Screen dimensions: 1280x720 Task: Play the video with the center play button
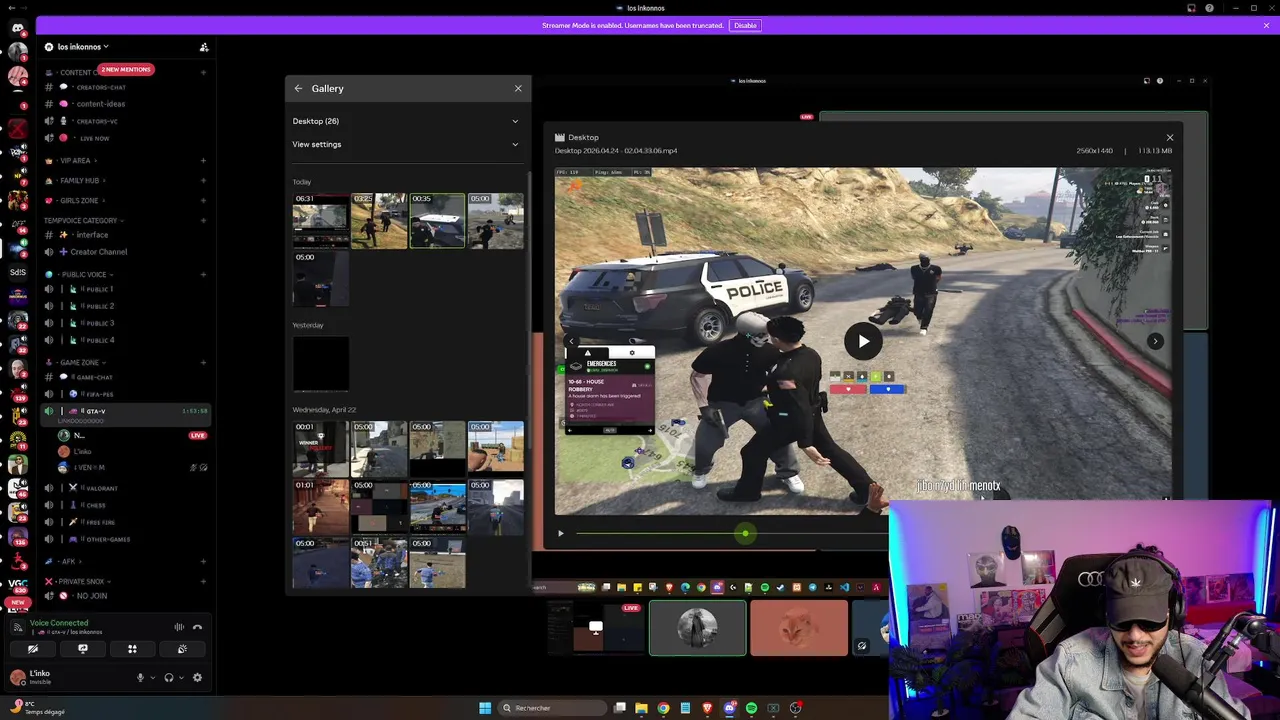[863, 341]
